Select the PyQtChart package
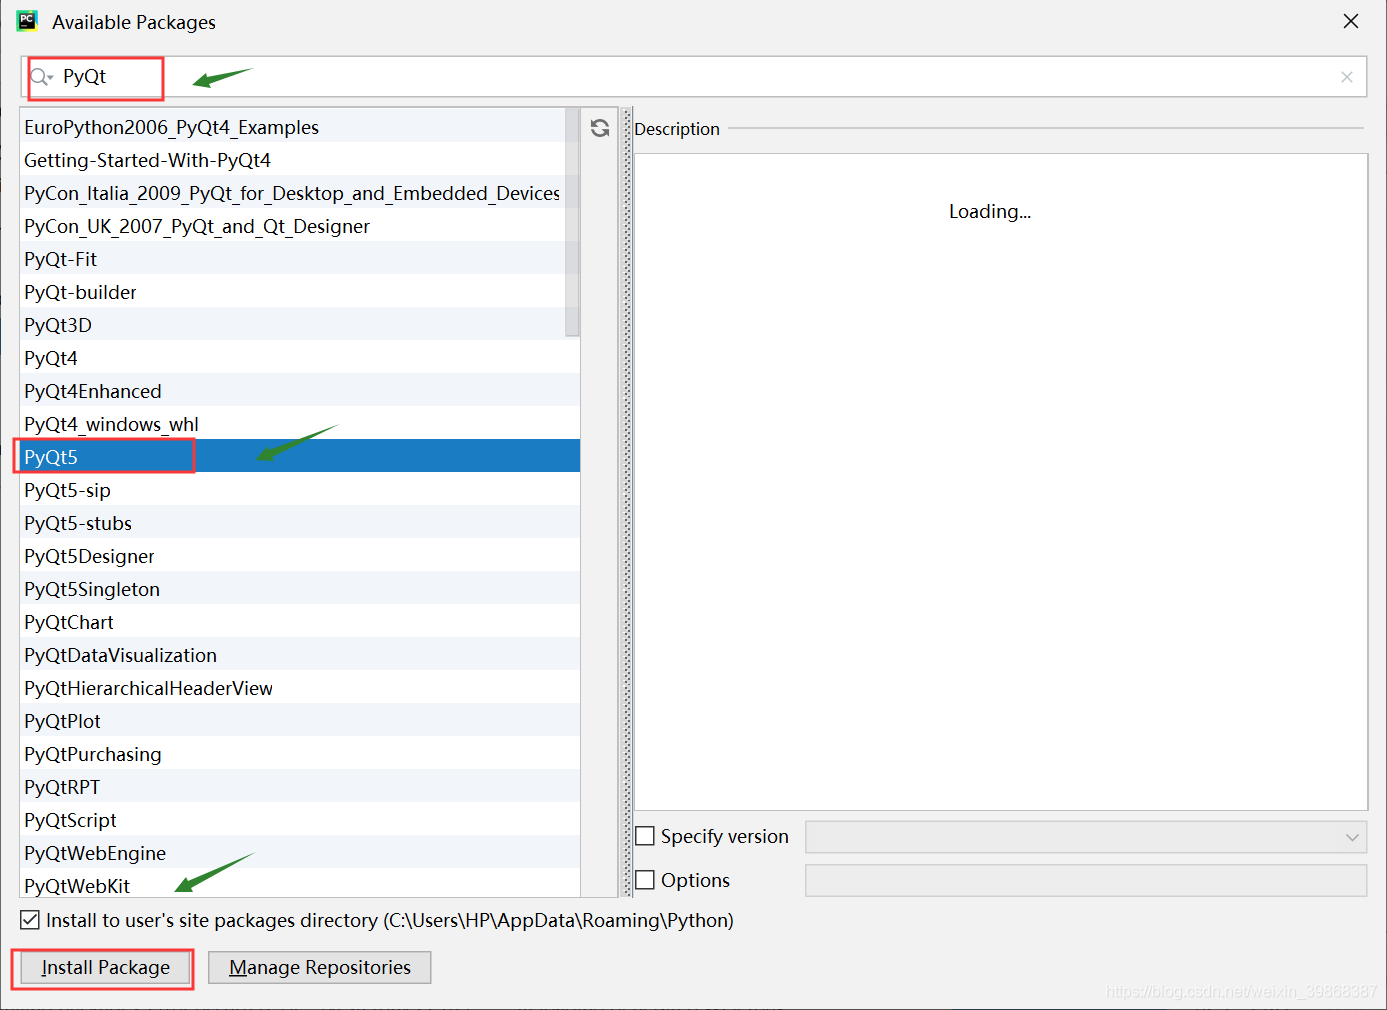Screen dimensions: 1387x1010 pos(300,622)
